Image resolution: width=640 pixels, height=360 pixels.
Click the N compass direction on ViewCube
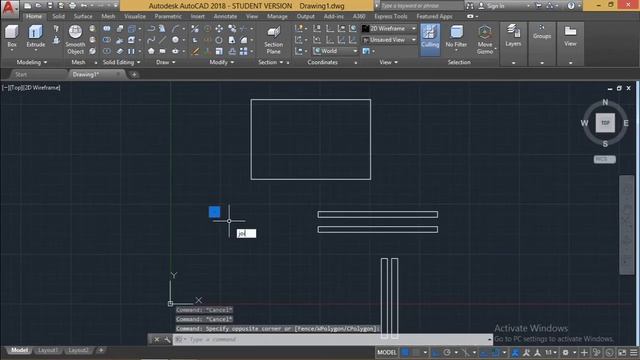pos(605,102)
